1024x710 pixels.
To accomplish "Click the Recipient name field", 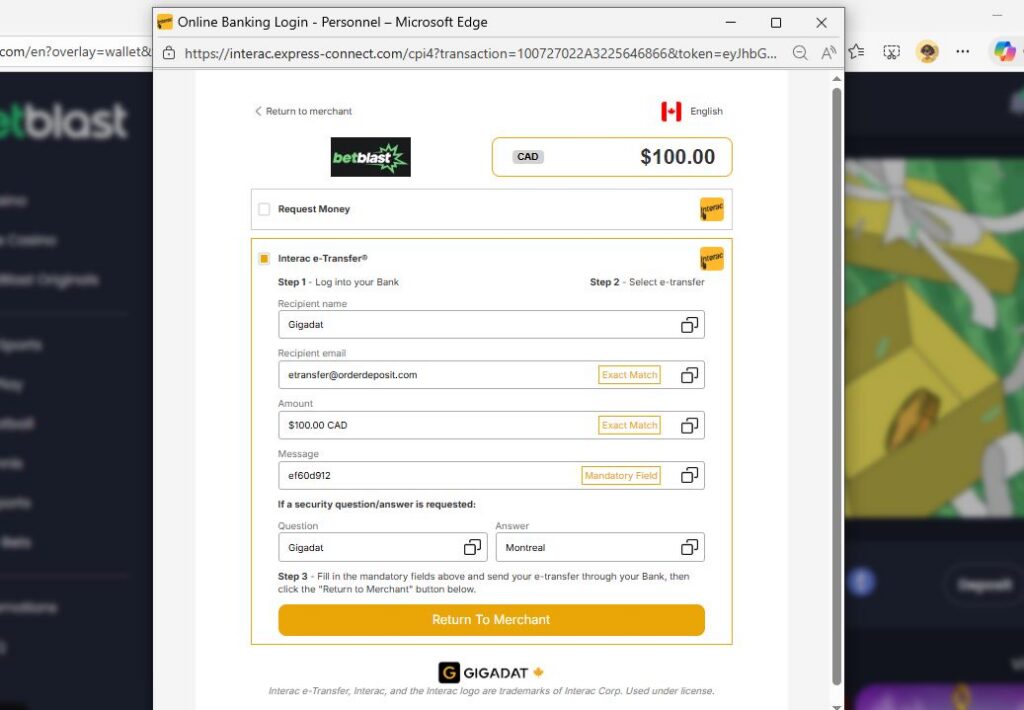I will 491,325.
